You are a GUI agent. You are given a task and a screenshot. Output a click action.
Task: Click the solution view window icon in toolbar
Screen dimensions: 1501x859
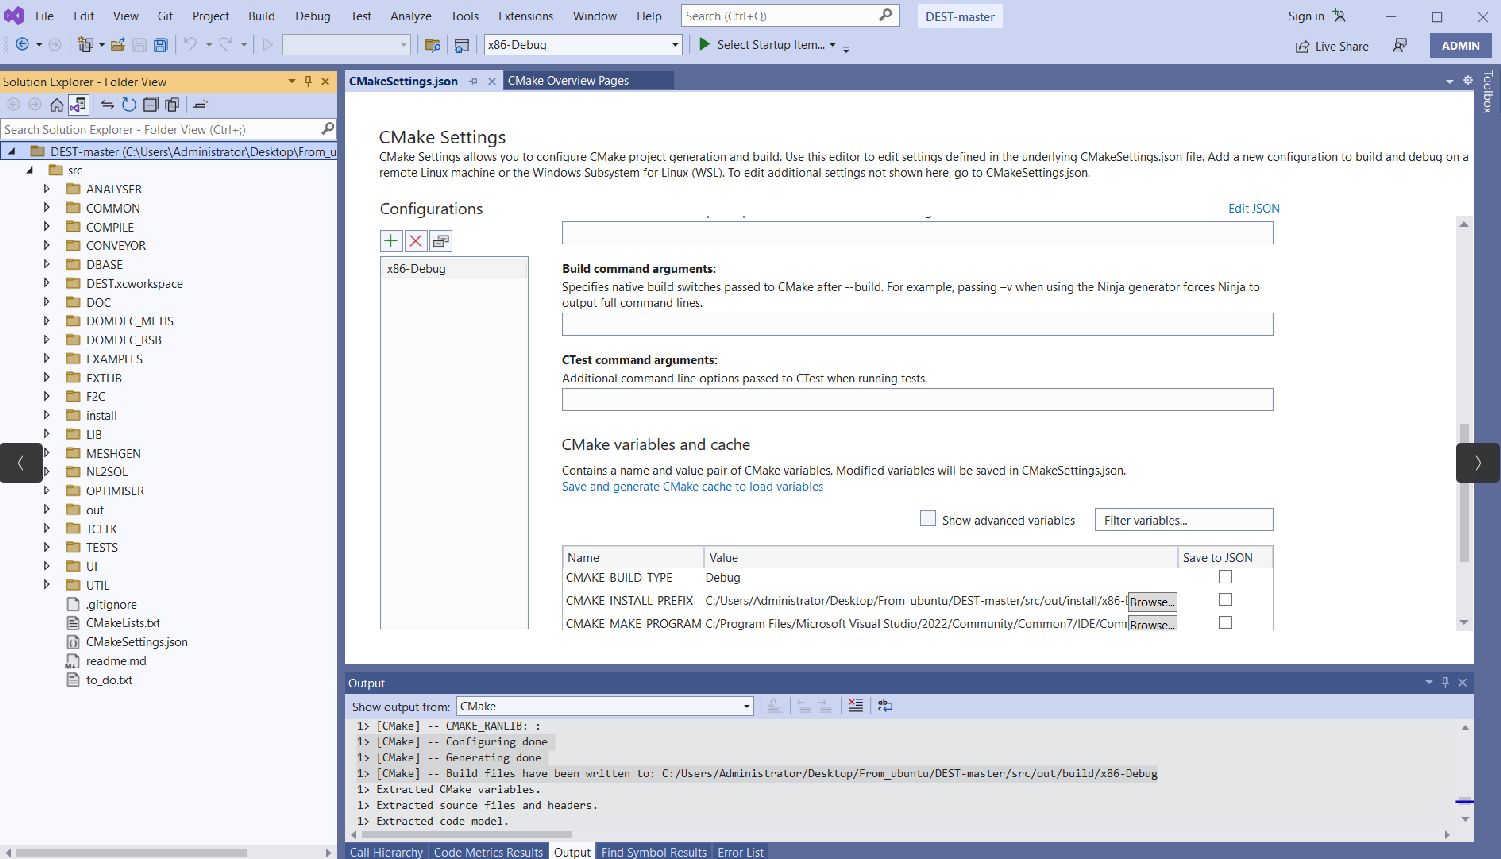tap(462, 45)
